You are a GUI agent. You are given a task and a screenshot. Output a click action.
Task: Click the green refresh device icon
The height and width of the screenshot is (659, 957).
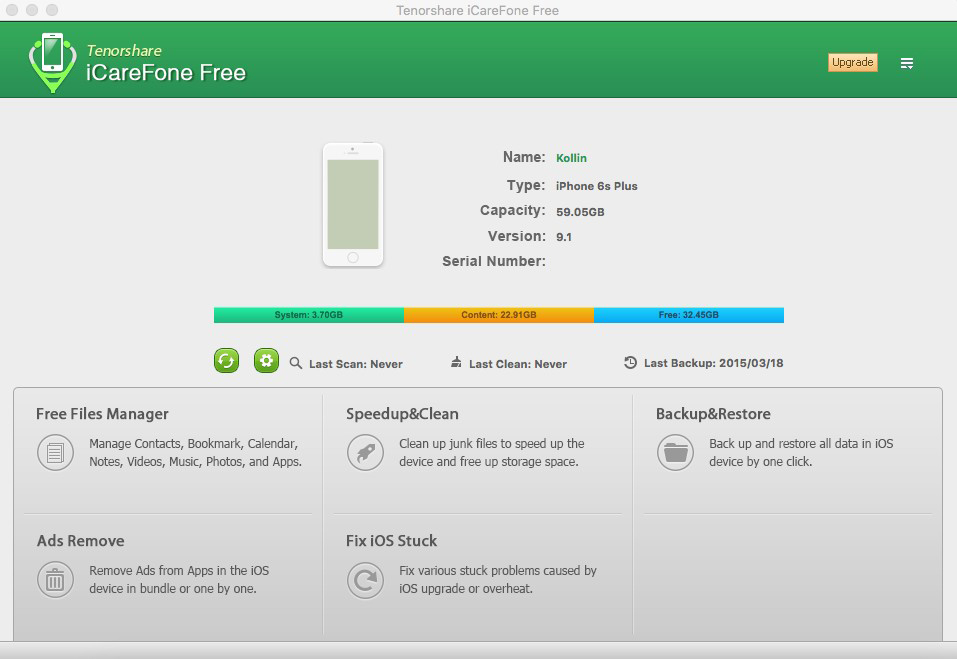227,361
